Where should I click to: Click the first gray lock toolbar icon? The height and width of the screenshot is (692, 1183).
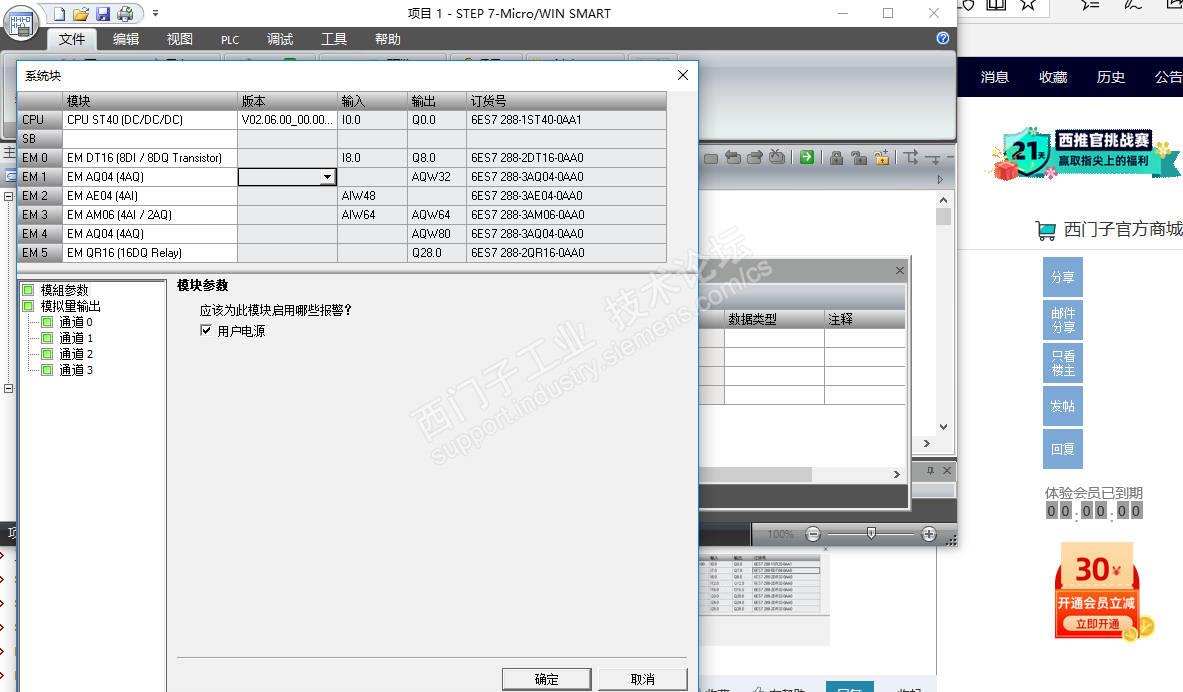click(836, 157)
